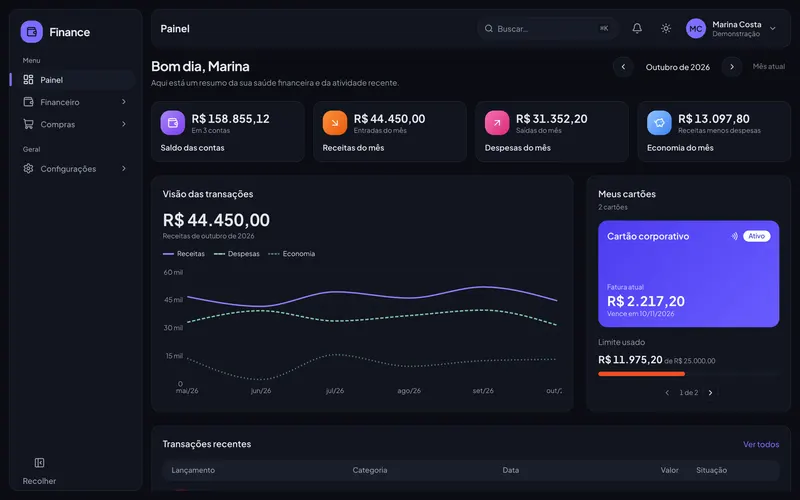Click the contactless icon on corporate card
This screenshot has width=800, height=500.
(x=734, y=236)
